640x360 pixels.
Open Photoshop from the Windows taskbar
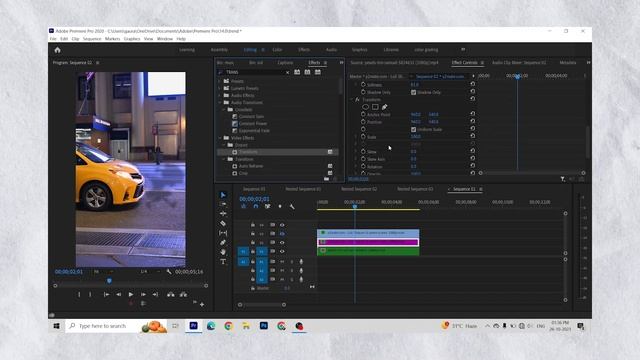pyautogui.click(x=264, y=326)
